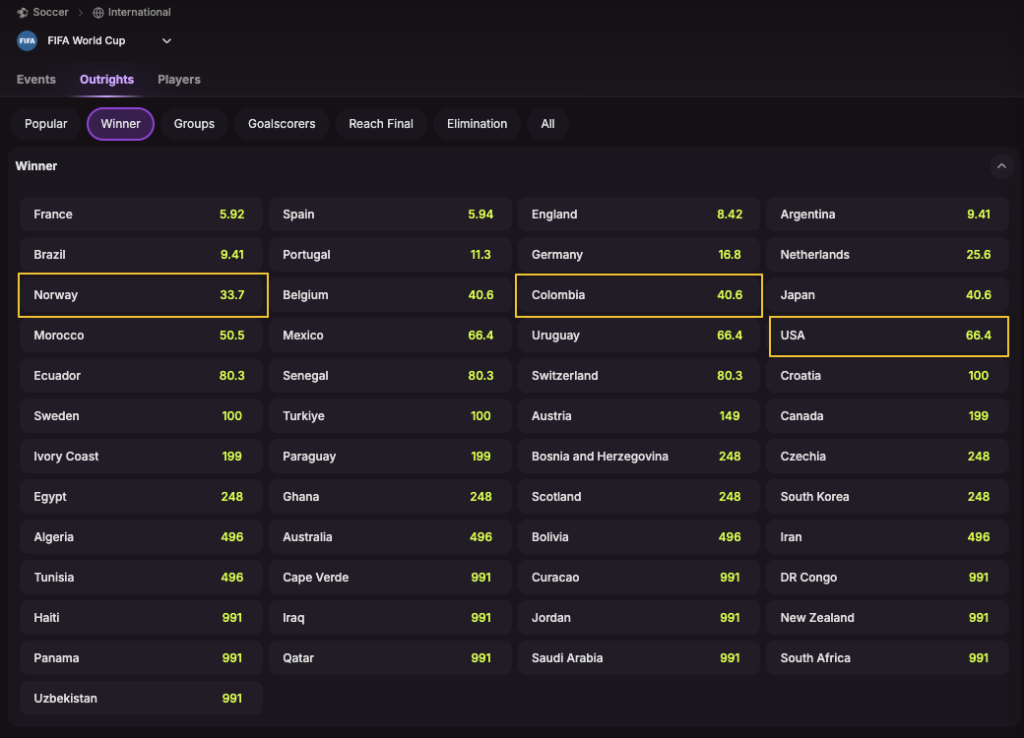Screen dimensions: 1024x738
Task: Select the Outrights tab
Action: [107, 80]
